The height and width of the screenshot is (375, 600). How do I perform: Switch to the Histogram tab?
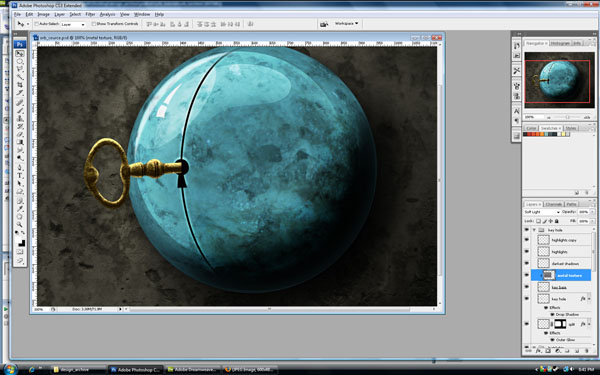coord(560,43)
